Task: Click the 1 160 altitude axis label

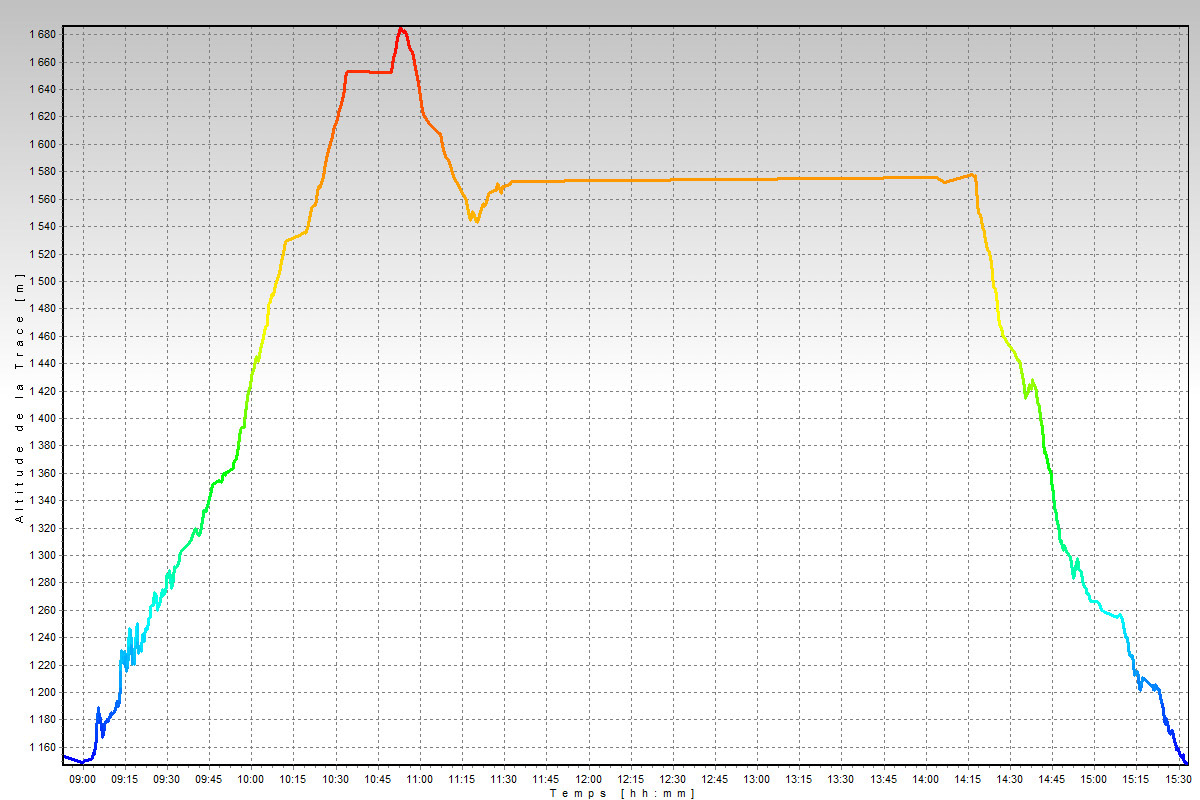Action: pos(41,747)
